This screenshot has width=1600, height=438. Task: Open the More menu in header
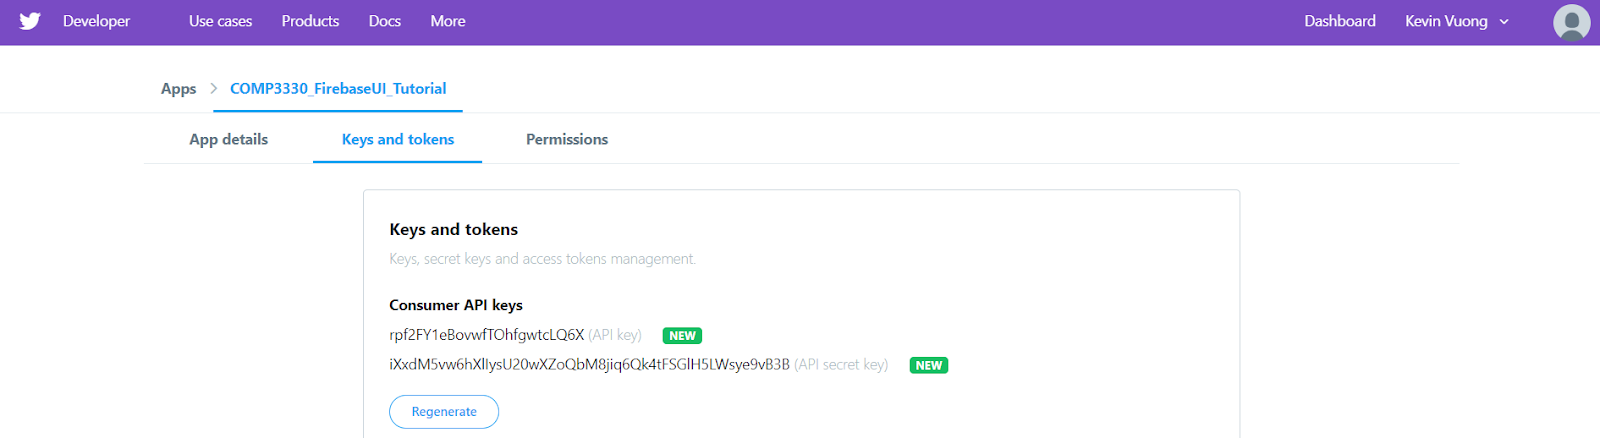point(448,21)
